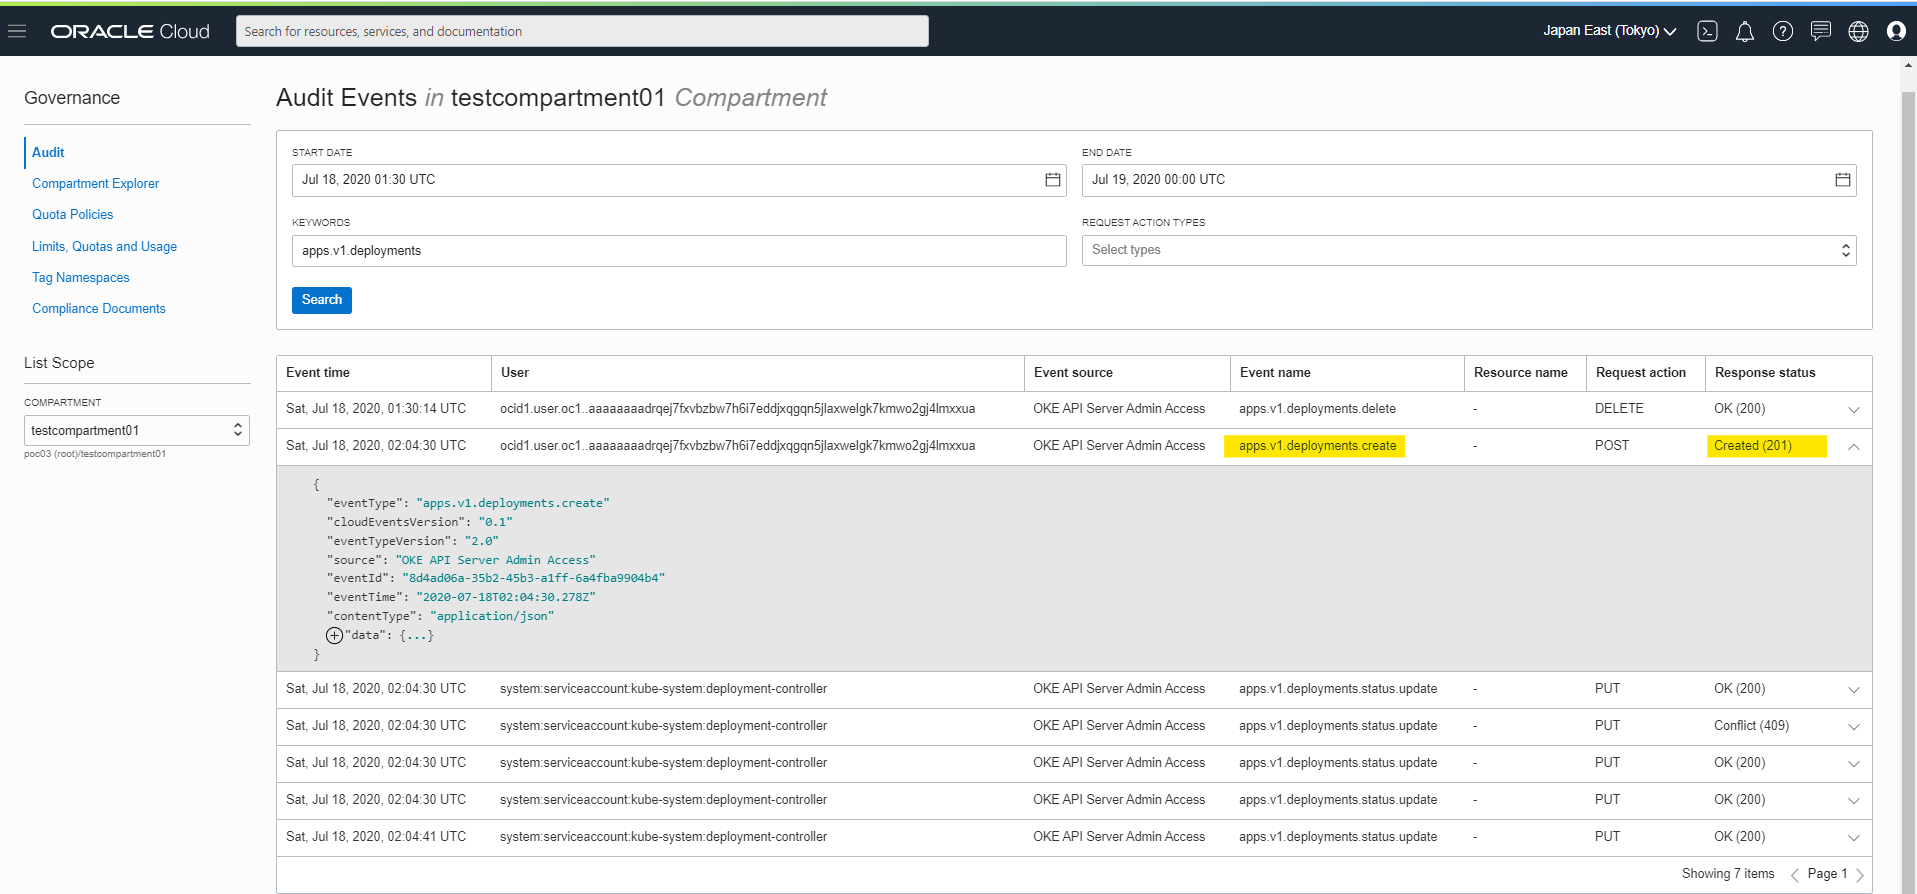
Task: Open the Japan East (Tokyo) region dropdown
Action: [x=1609, y=31]
